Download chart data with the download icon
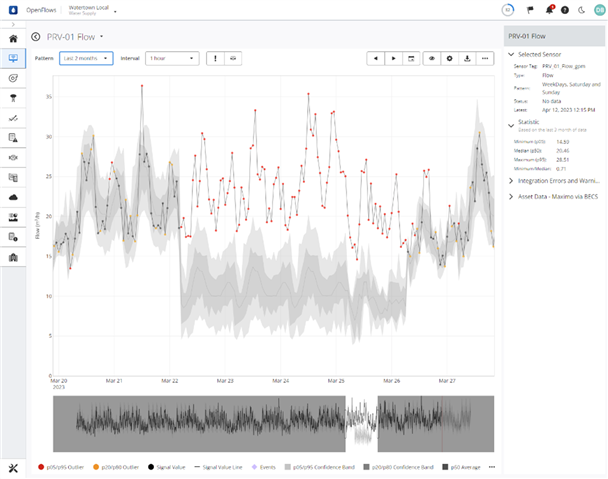 tap(467, 58)
